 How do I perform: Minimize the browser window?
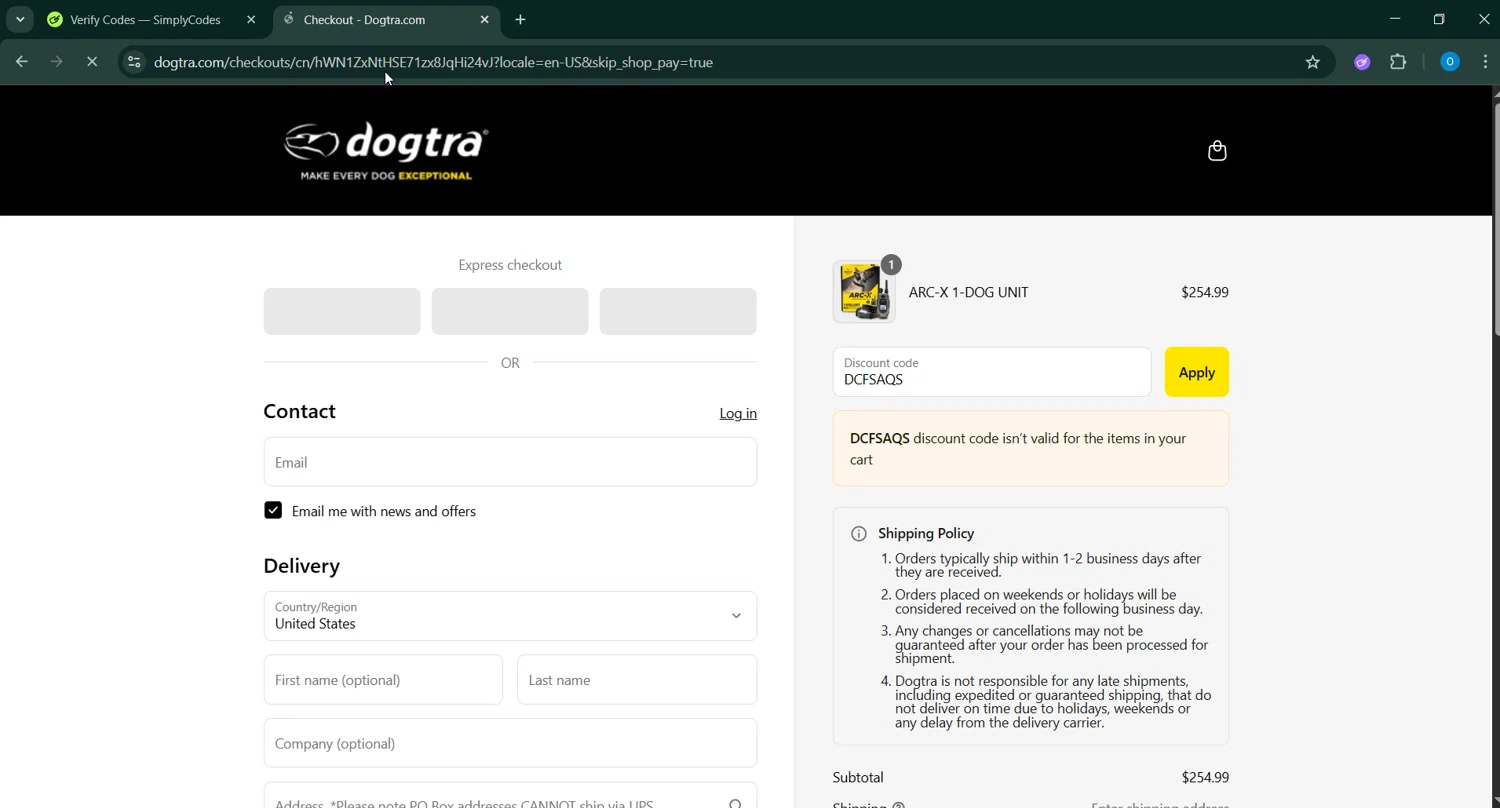coord(1395,19)
